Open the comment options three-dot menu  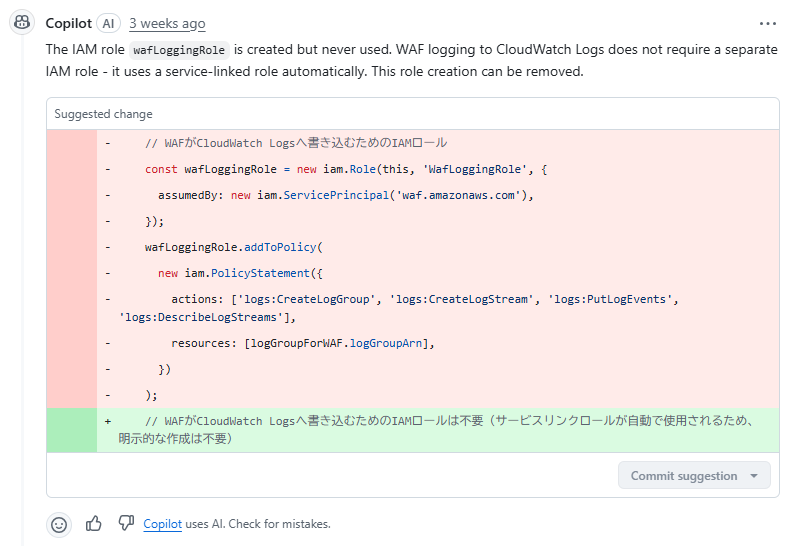pos(767,24)
